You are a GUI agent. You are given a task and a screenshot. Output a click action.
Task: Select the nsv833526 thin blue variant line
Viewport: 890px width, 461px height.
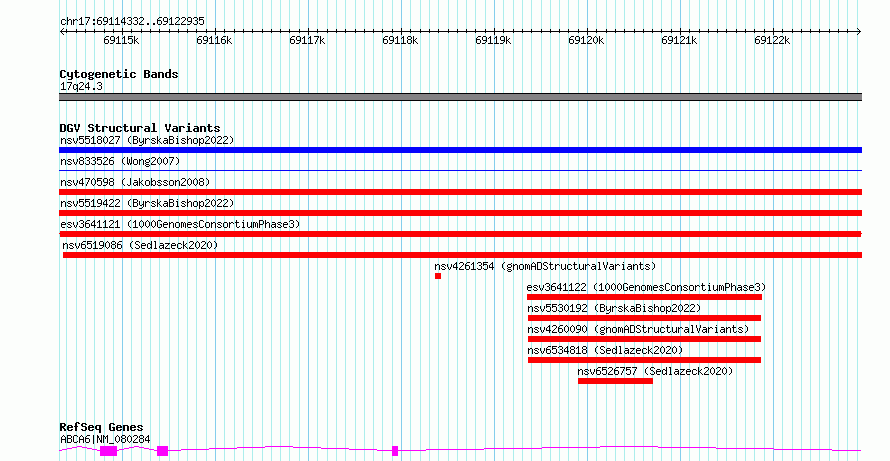coord(460,170)
